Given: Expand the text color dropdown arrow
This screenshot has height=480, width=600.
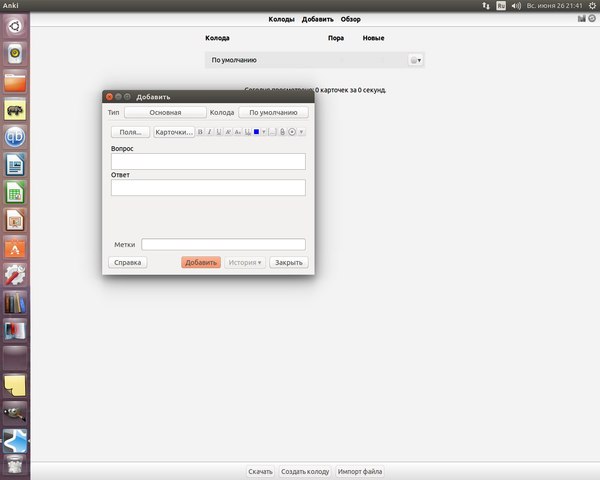Looking at the screenshot, I should pyautogui.click(x=263, y=132).
